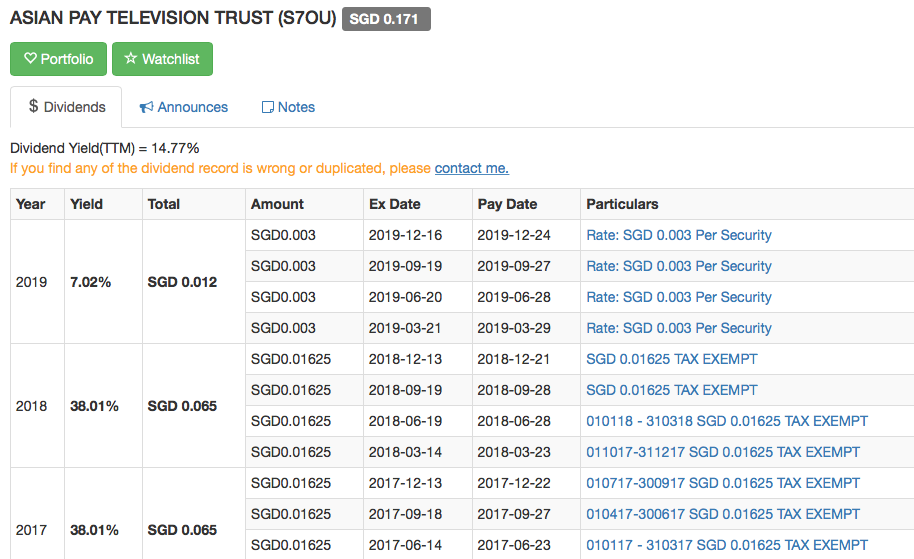This screenshot has width=914, height=559.
Task: Open '011017-311217 SGD 0.01625 TAX EXEMPT' link
Action: [x=723, y=452]
